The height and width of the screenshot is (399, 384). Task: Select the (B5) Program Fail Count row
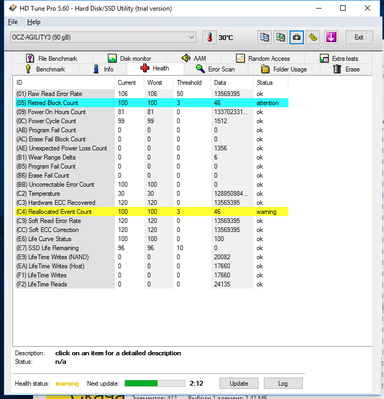(152, 166)
